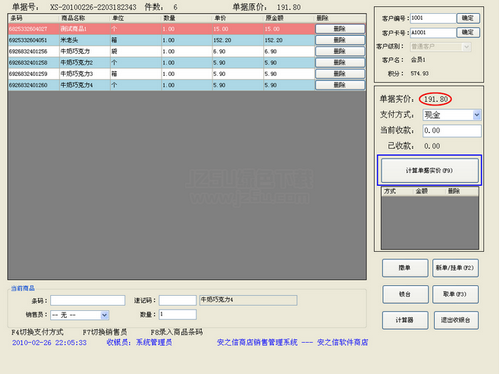
Task: Select barcode cell 6926832401259
Action: [34, 74]
